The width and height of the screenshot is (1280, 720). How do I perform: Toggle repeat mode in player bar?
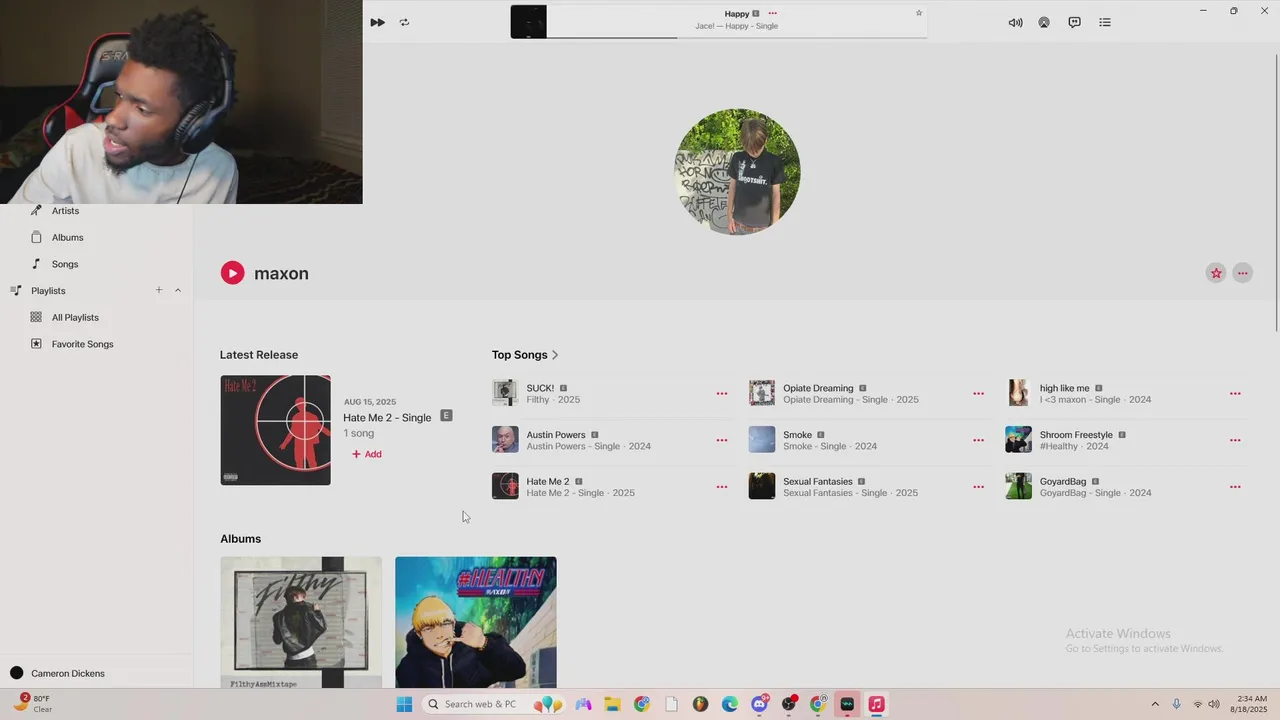pos(404,22)
